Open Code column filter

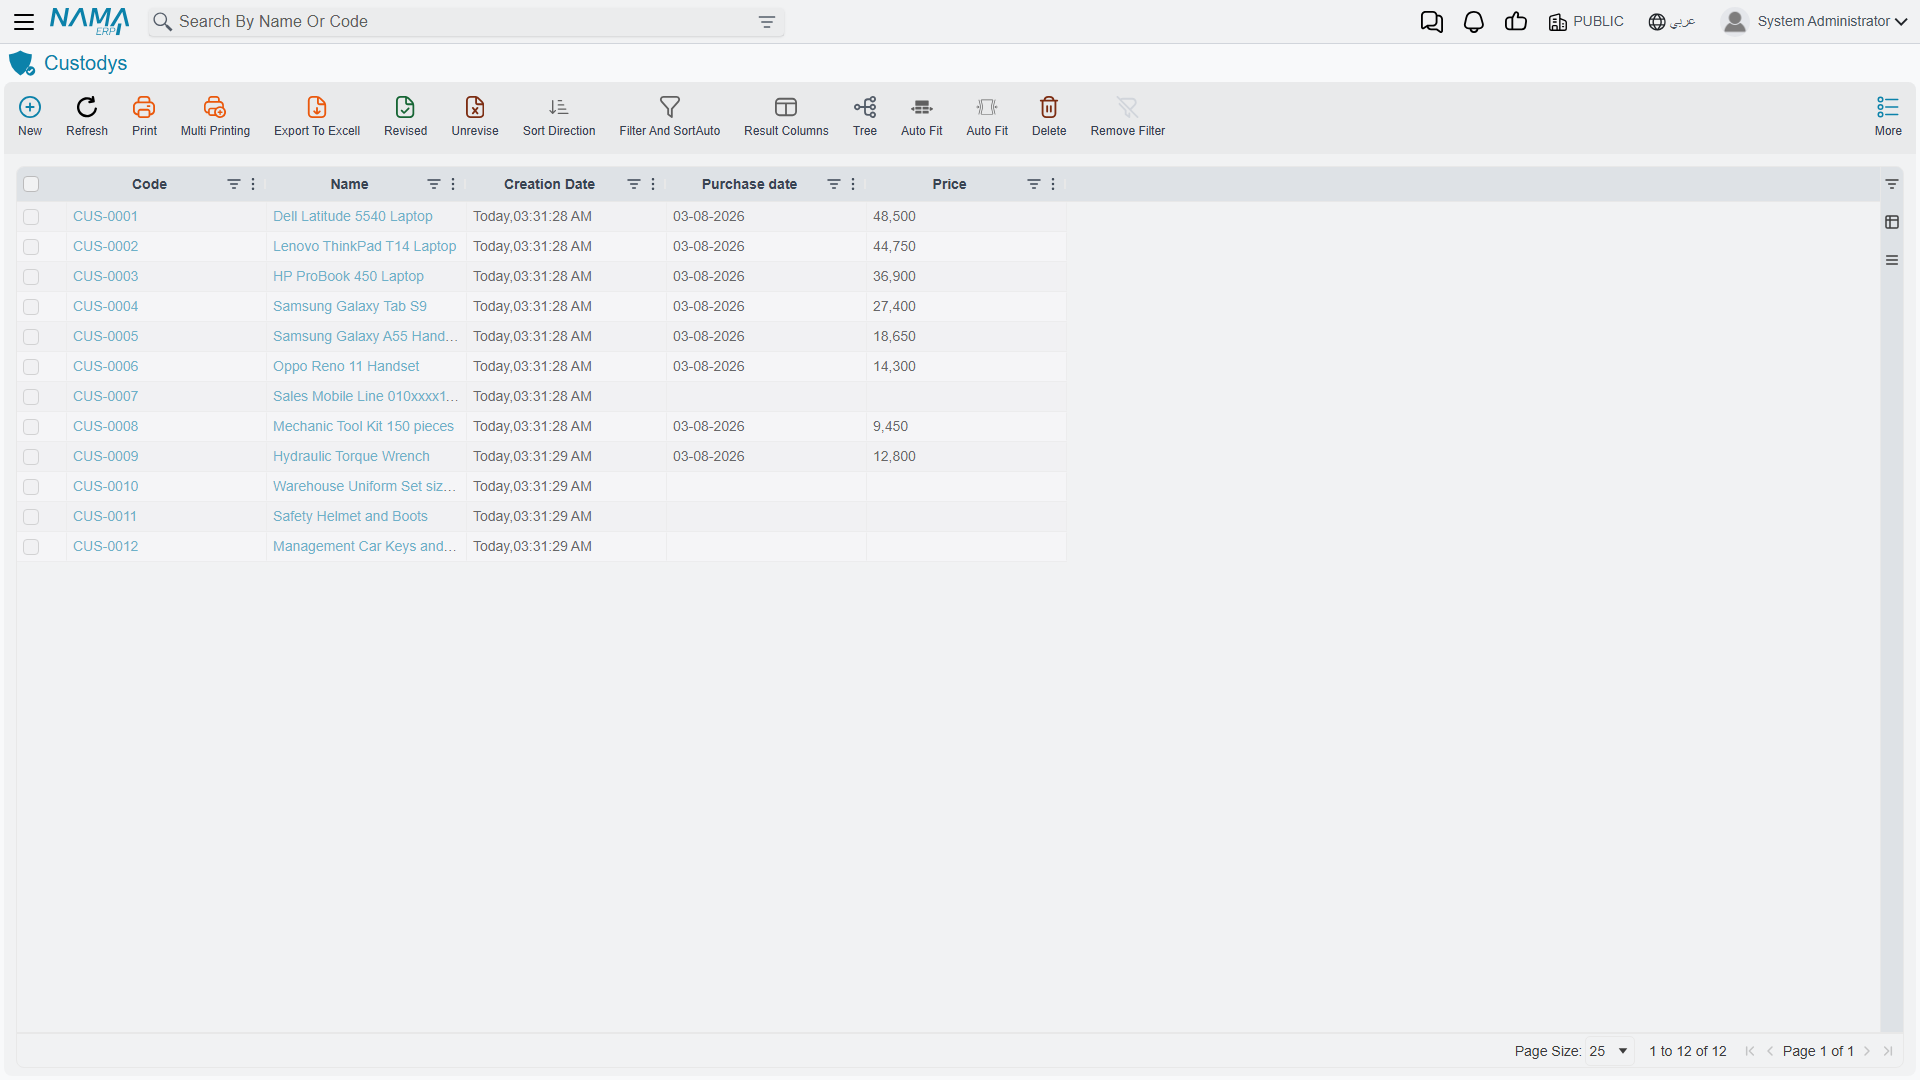click(233, 184)
